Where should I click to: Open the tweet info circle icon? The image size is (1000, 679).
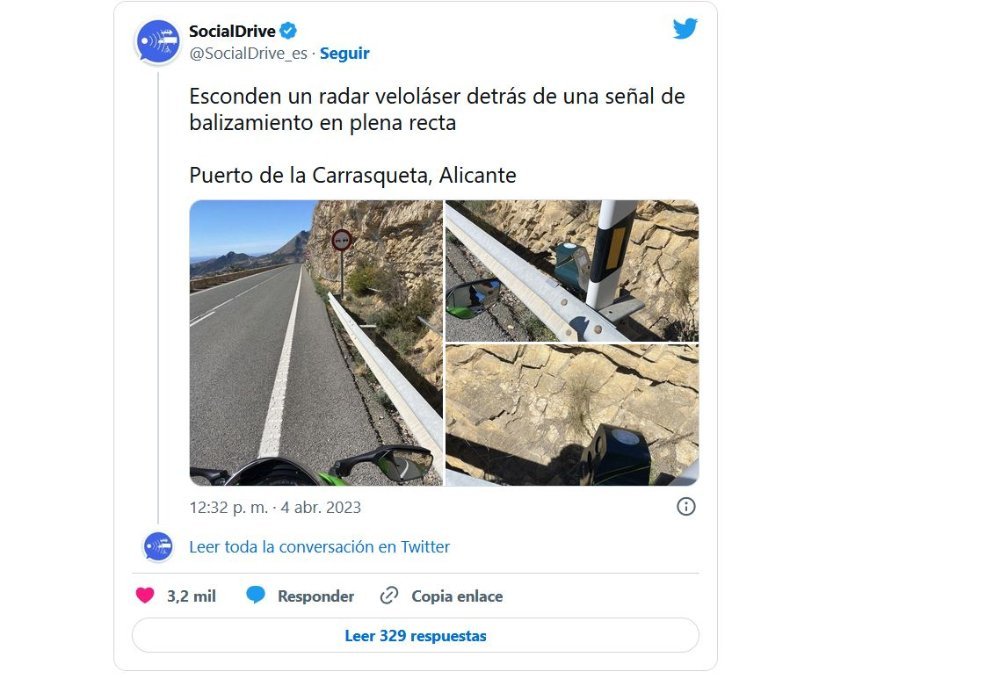point(686,507)
